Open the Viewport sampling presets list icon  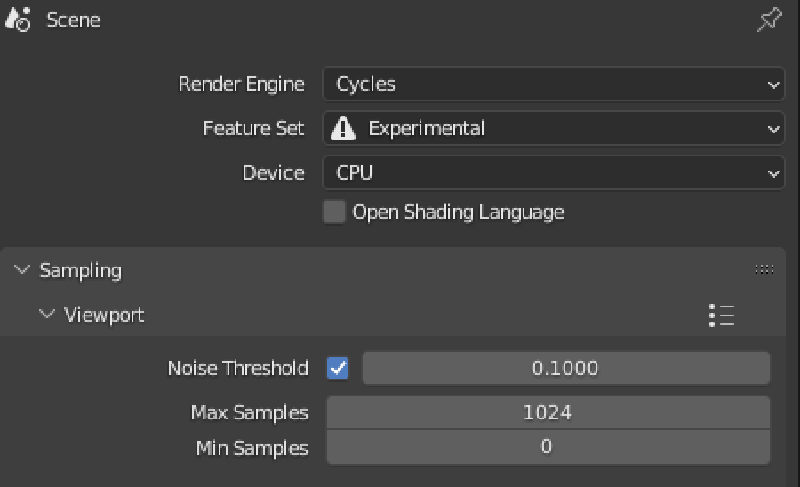click(x=721, y=315)
